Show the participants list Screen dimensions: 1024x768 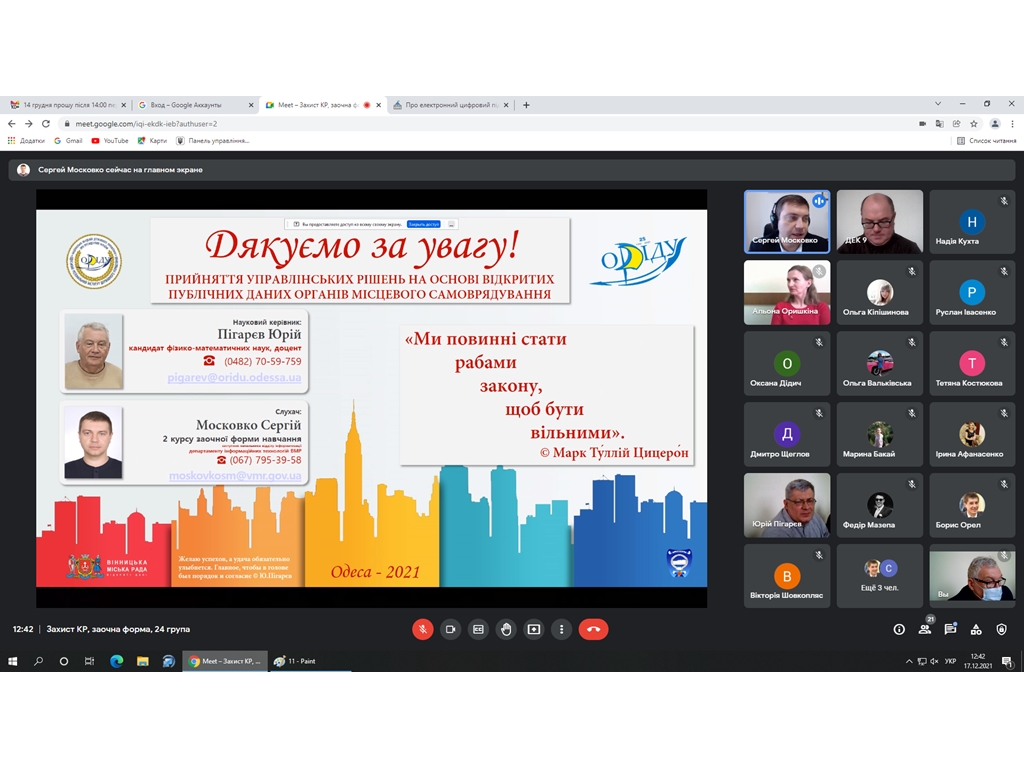point(925,629)
